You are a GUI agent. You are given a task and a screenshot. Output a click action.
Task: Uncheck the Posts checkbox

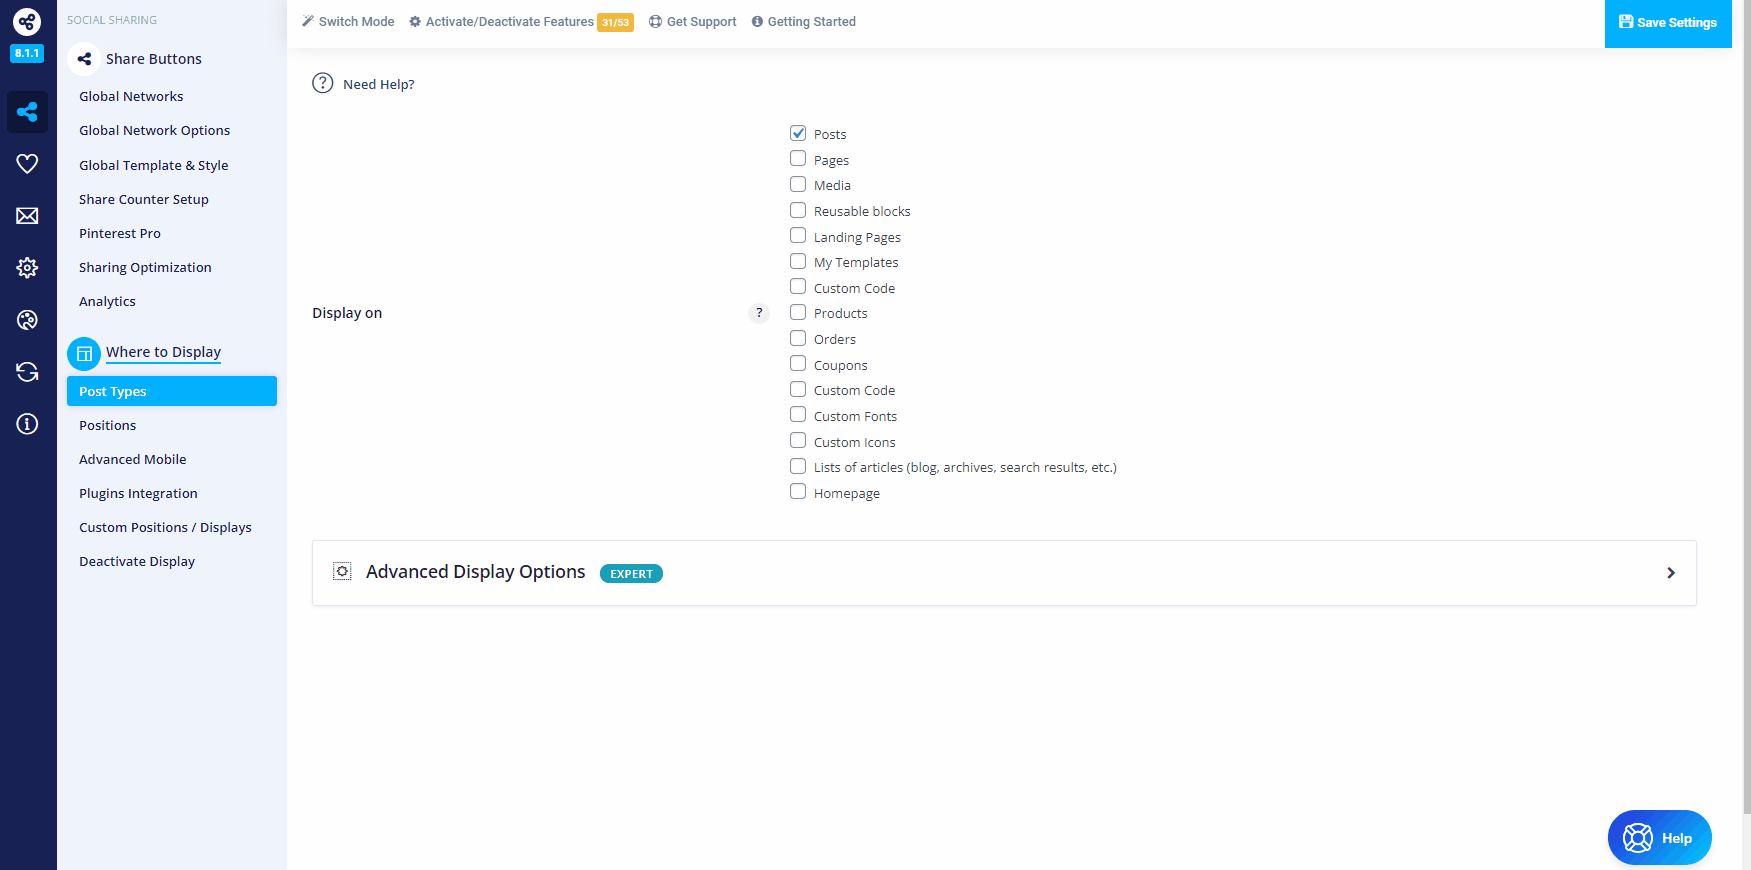pos(798,133)
